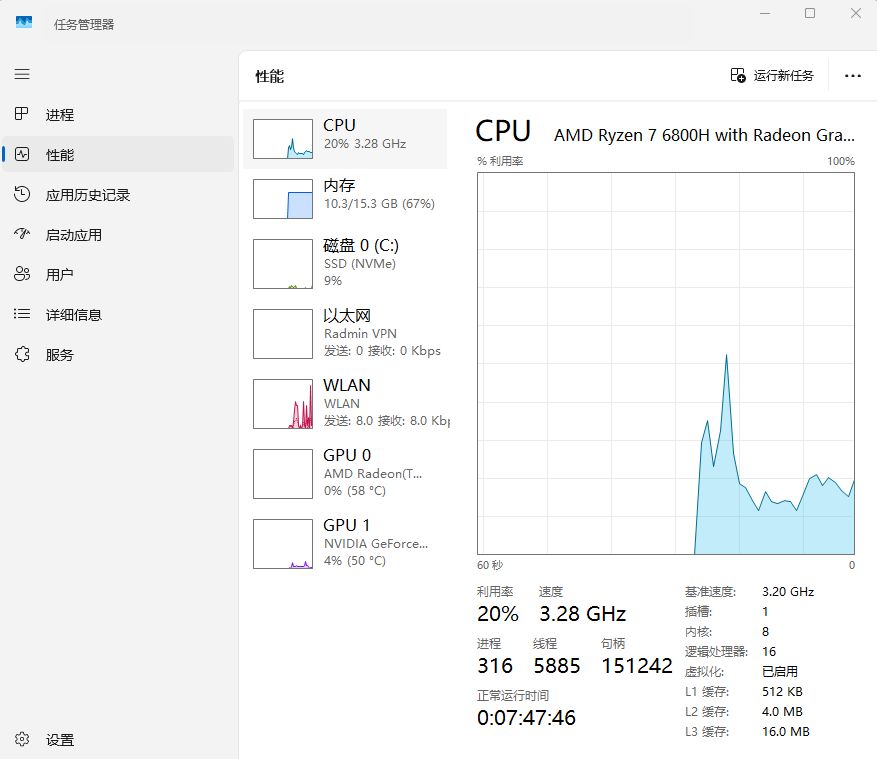Viewport: 877px width, 759px height.
Task: Click the 运行新任务 icon
Action: 738,75
